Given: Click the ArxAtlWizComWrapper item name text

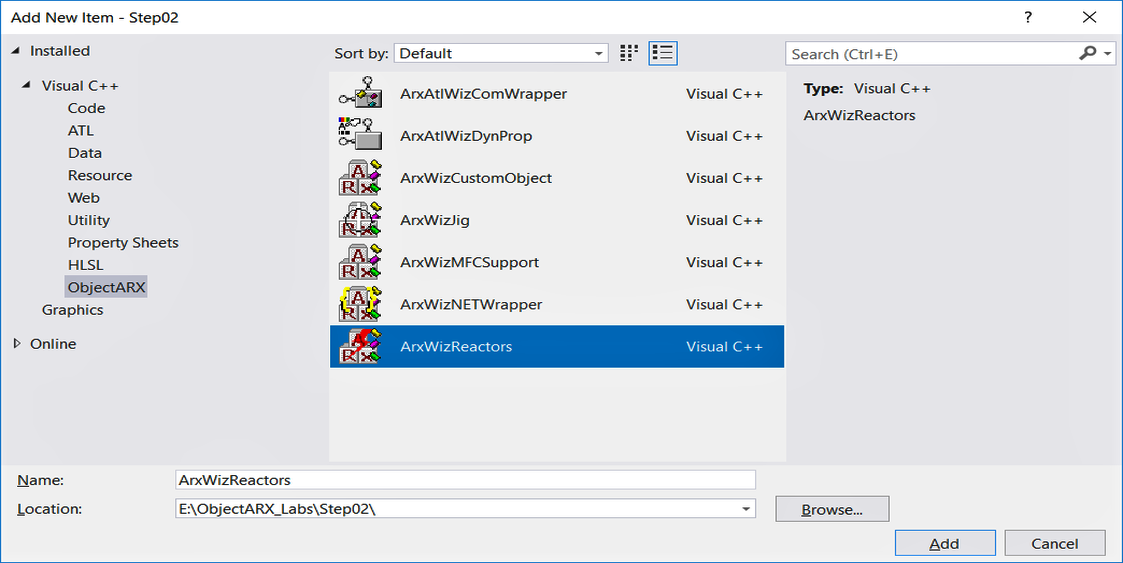Looking at the screenshot, I should point(483,94).
